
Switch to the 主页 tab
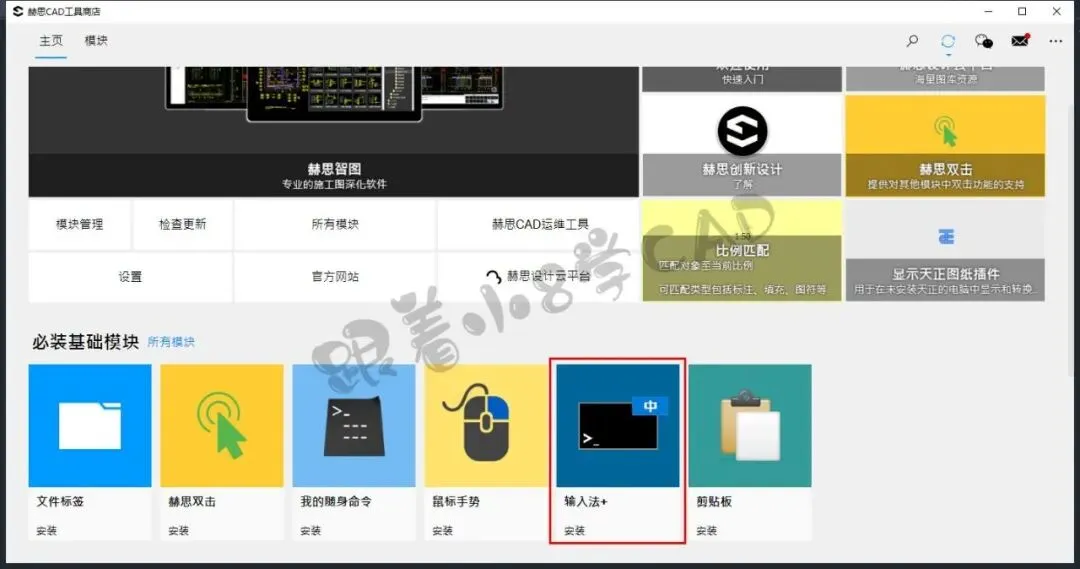[51, 41]
